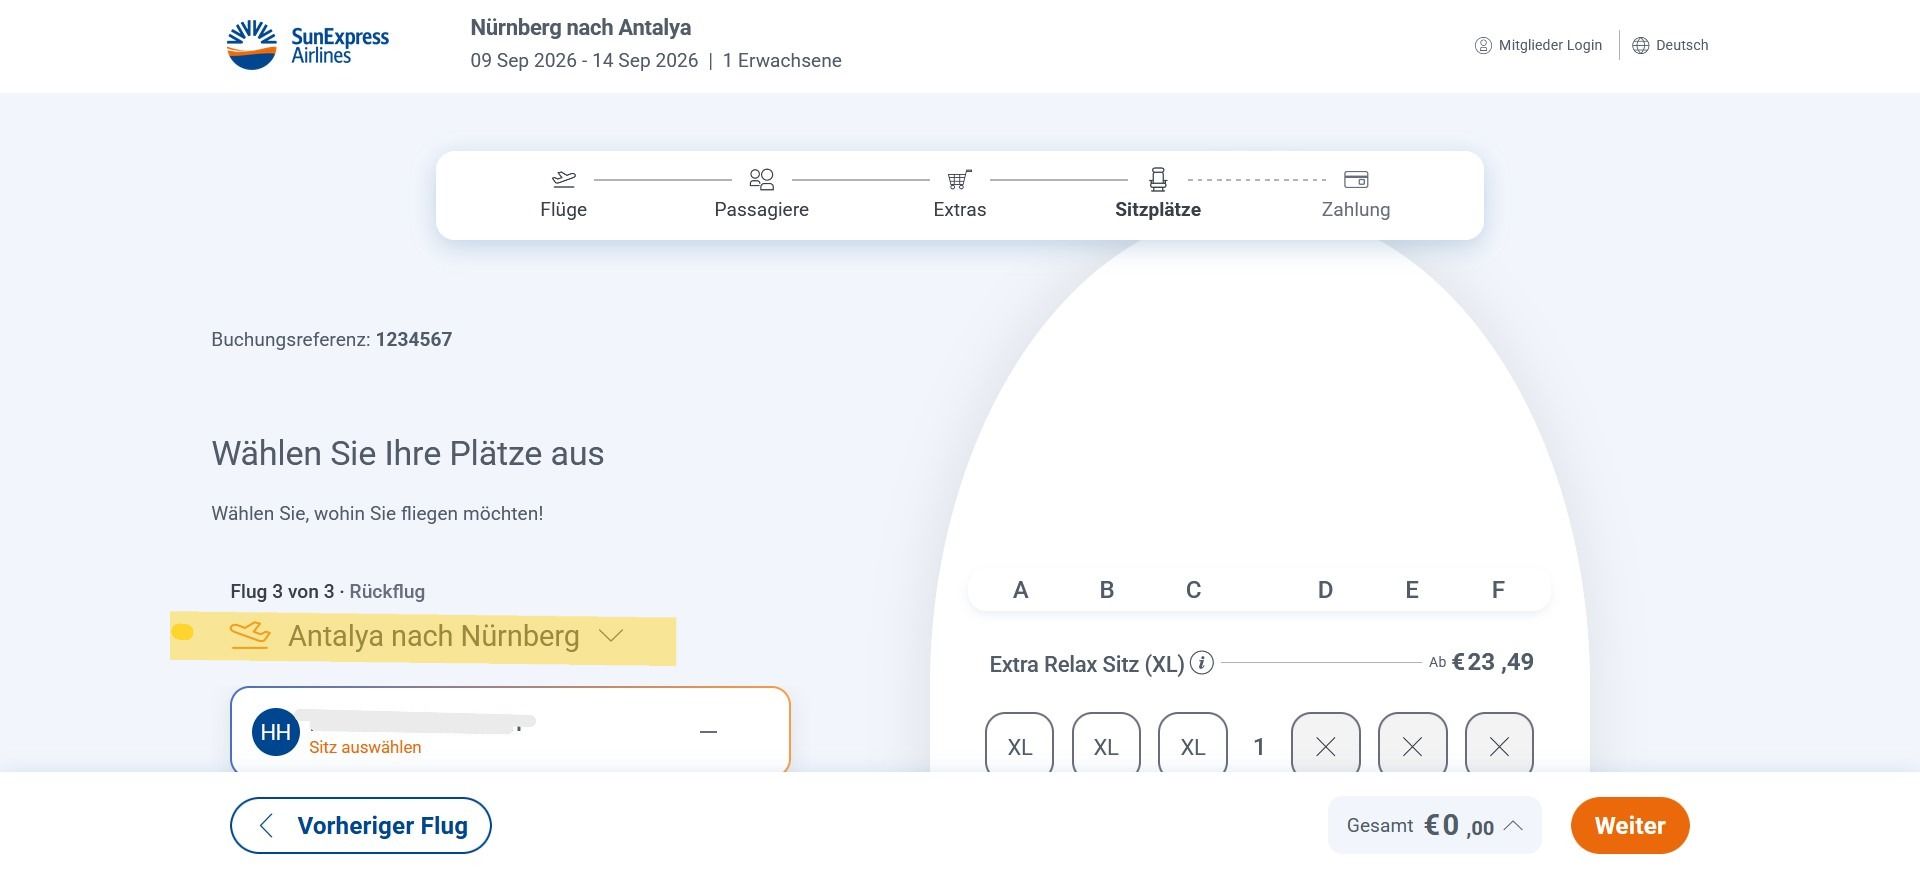1920x878 pixels.
Task: Open the Deutsch language selector
Action: pyautogui.click(x=1670, y=45)
